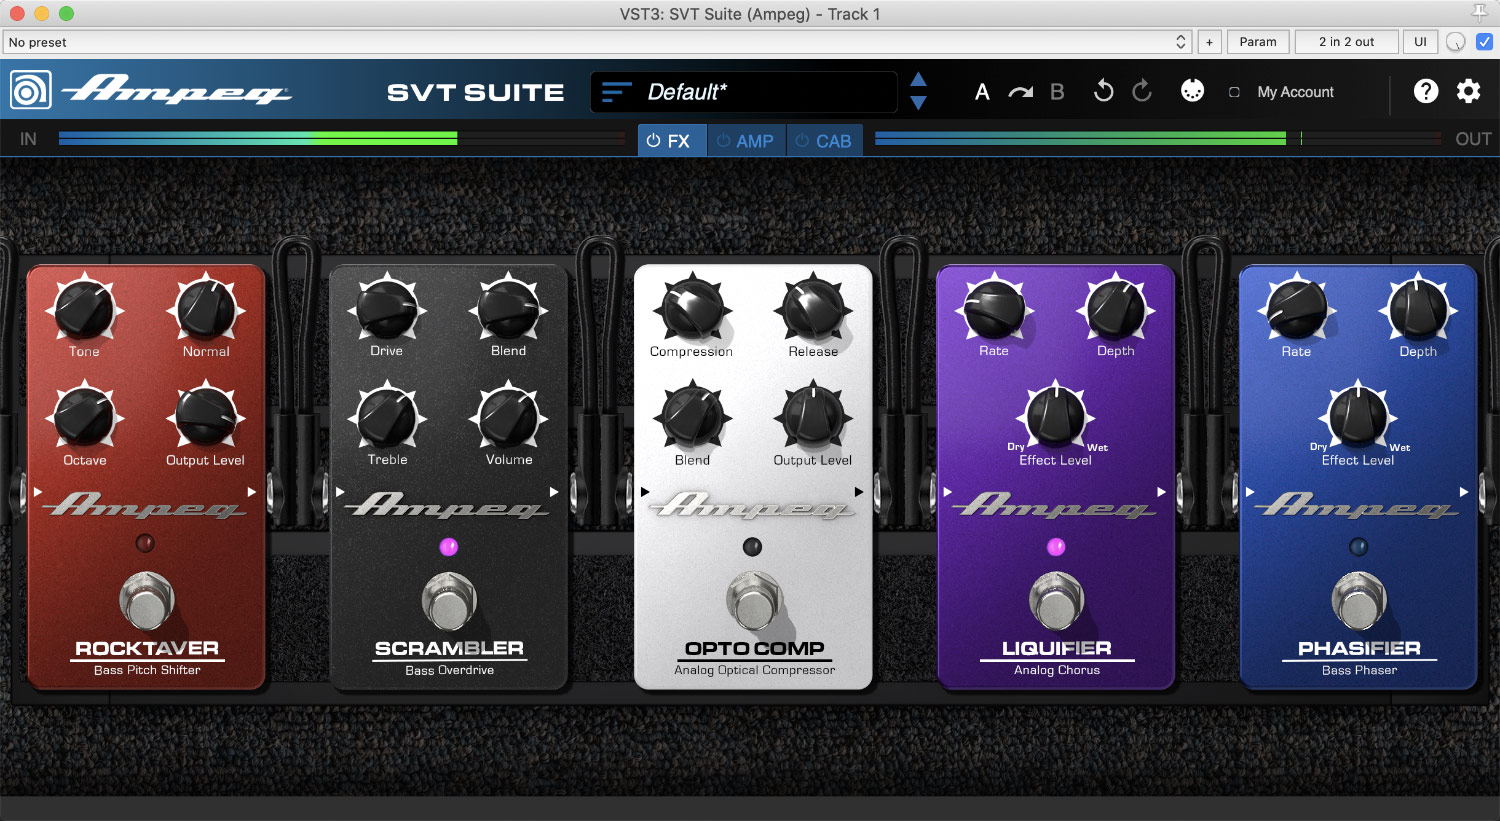This screenshot has width=1500, height=821.
Task: Click the Opto Comp Release knob
Action: 813,309
